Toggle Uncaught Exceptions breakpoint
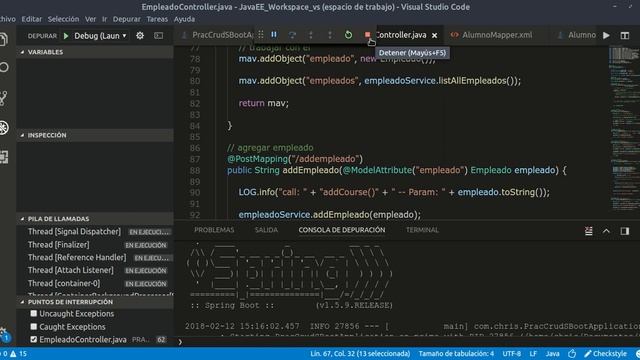 click(x=34, y=313)
